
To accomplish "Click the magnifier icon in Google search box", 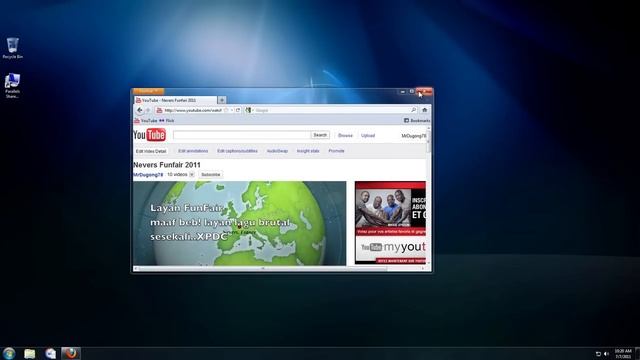I will [413, 110].
